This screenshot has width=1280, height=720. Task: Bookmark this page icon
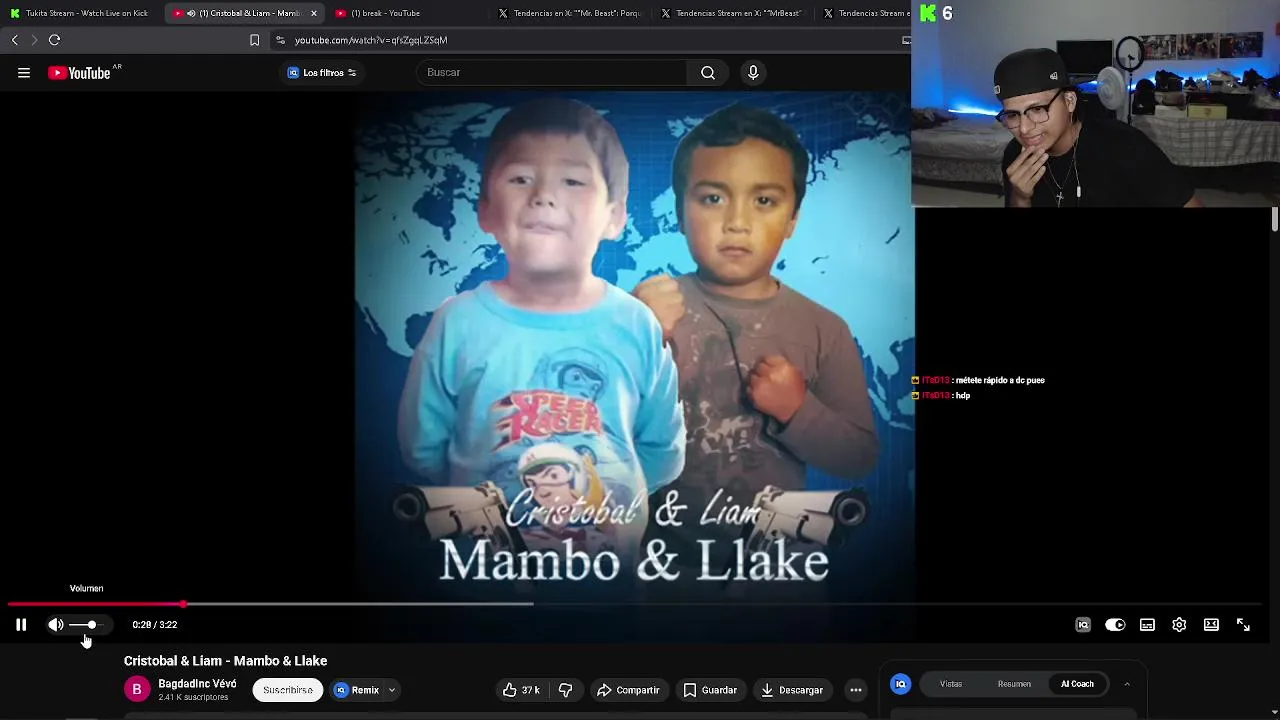tap(254, 40)
